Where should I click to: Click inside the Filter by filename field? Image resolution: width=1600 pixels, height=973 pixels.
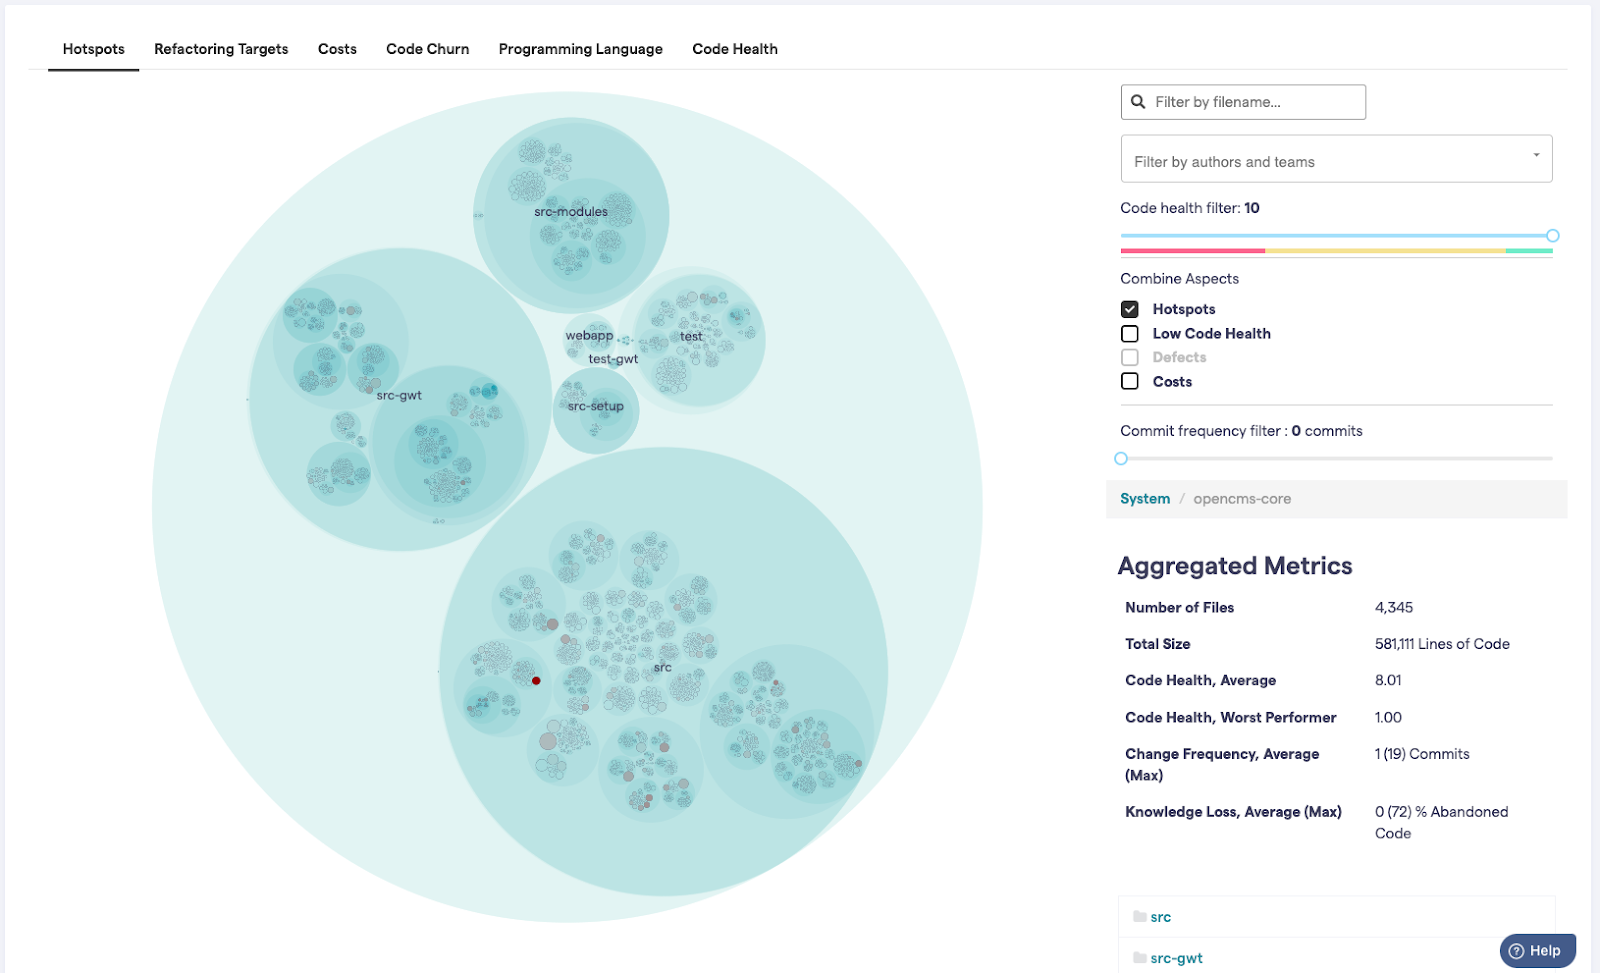coord(1250,101)
